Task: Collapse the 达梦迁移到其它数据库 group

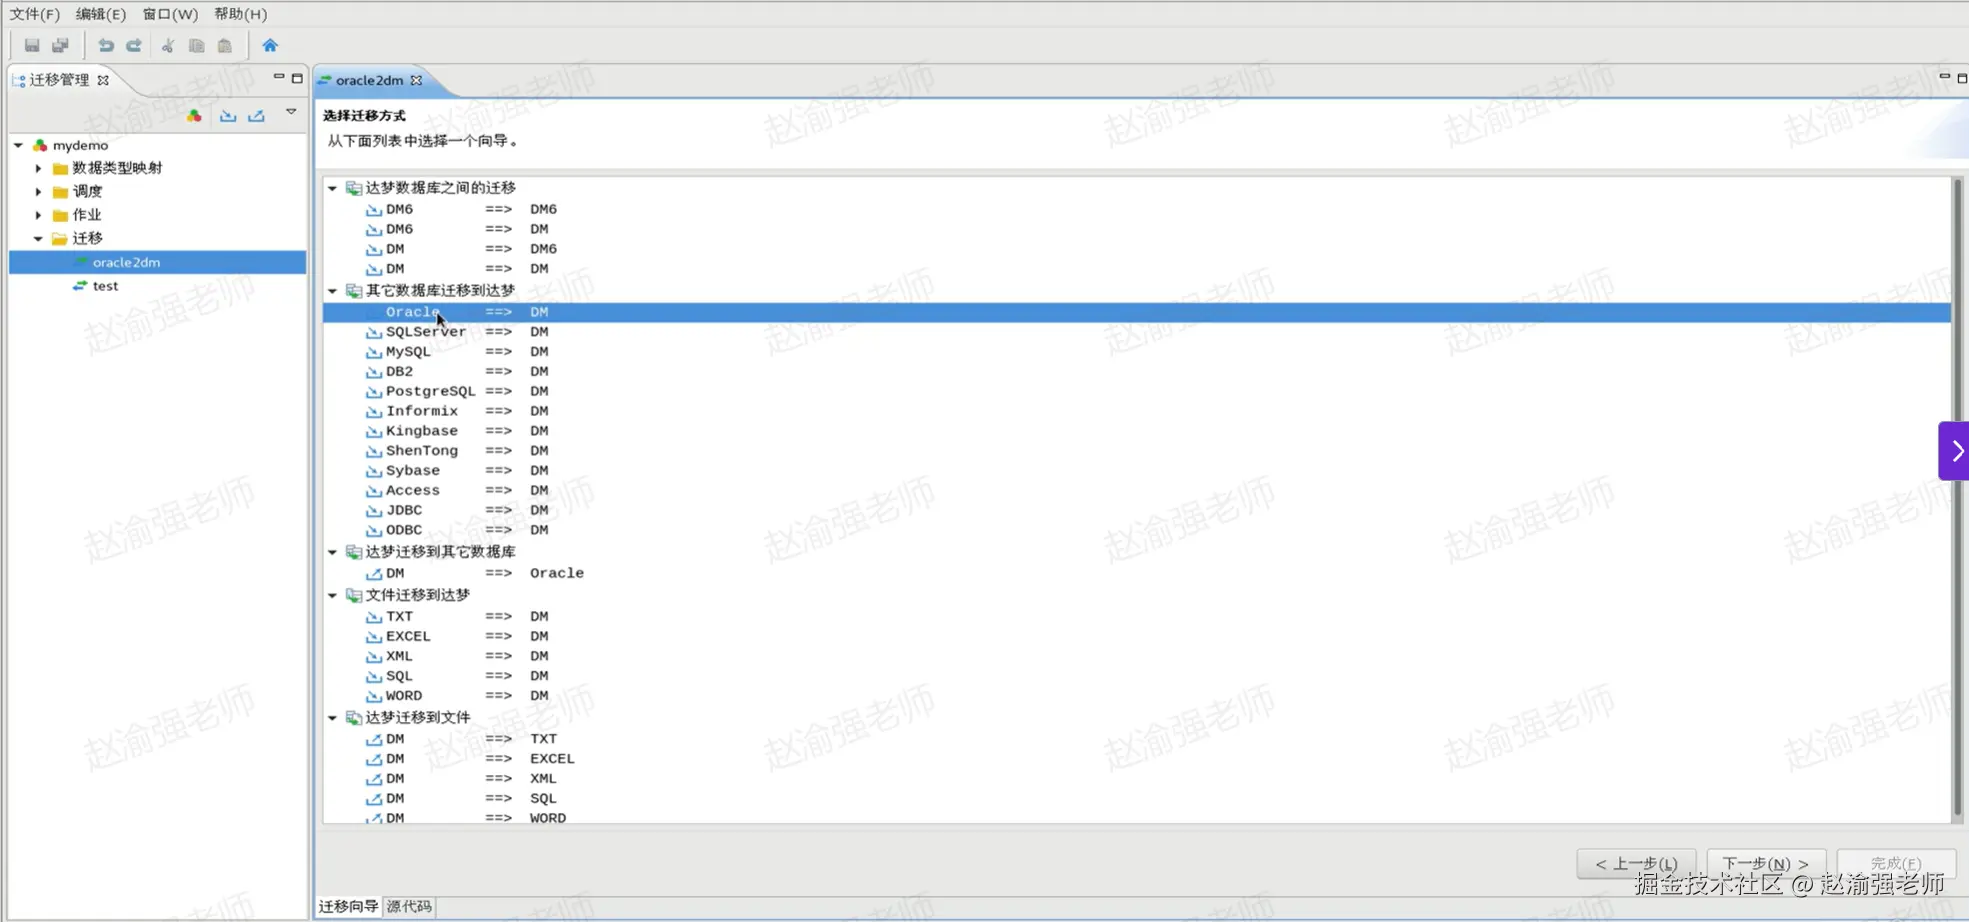Action: [x=333, y=552]
